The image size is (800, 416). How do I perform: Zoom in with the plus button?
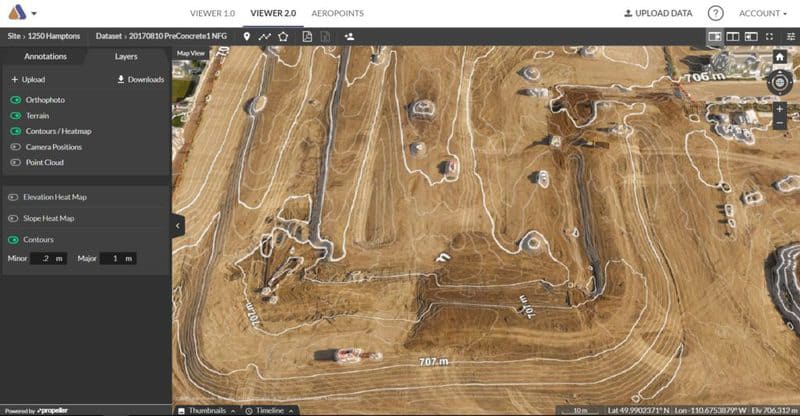[x=779, y=107]
